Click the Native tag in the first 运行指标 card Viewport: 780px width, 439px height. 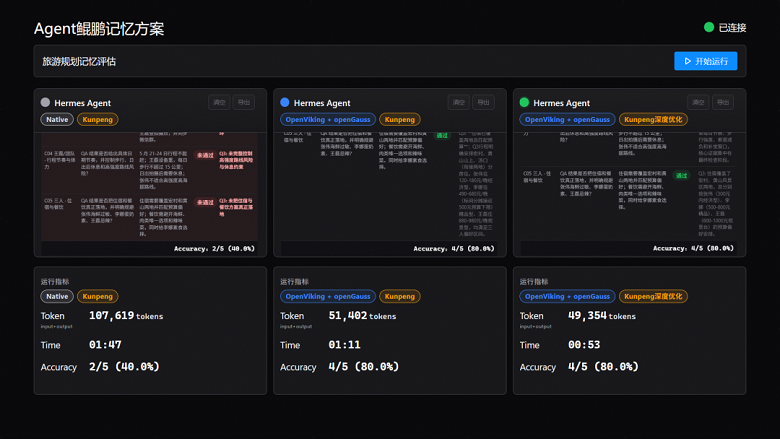click(x=57, y=296)
